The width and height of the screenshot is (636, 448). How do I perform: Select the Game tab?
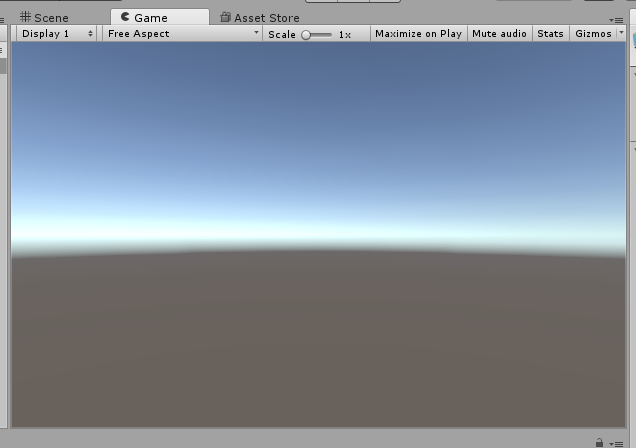pyautogui.click(x=160, y=17)
